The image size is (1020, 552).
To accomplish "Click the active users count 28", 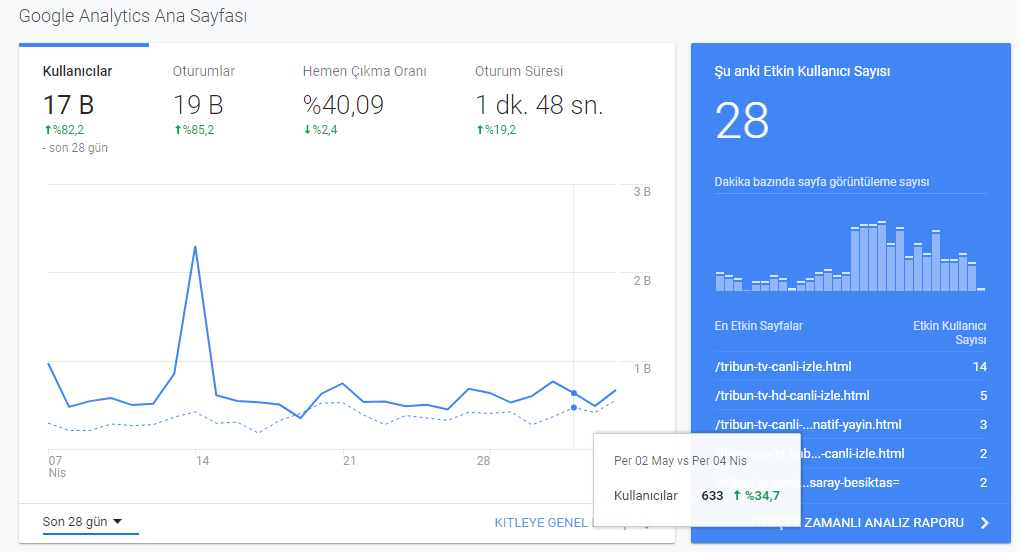I will coord(742,121).
